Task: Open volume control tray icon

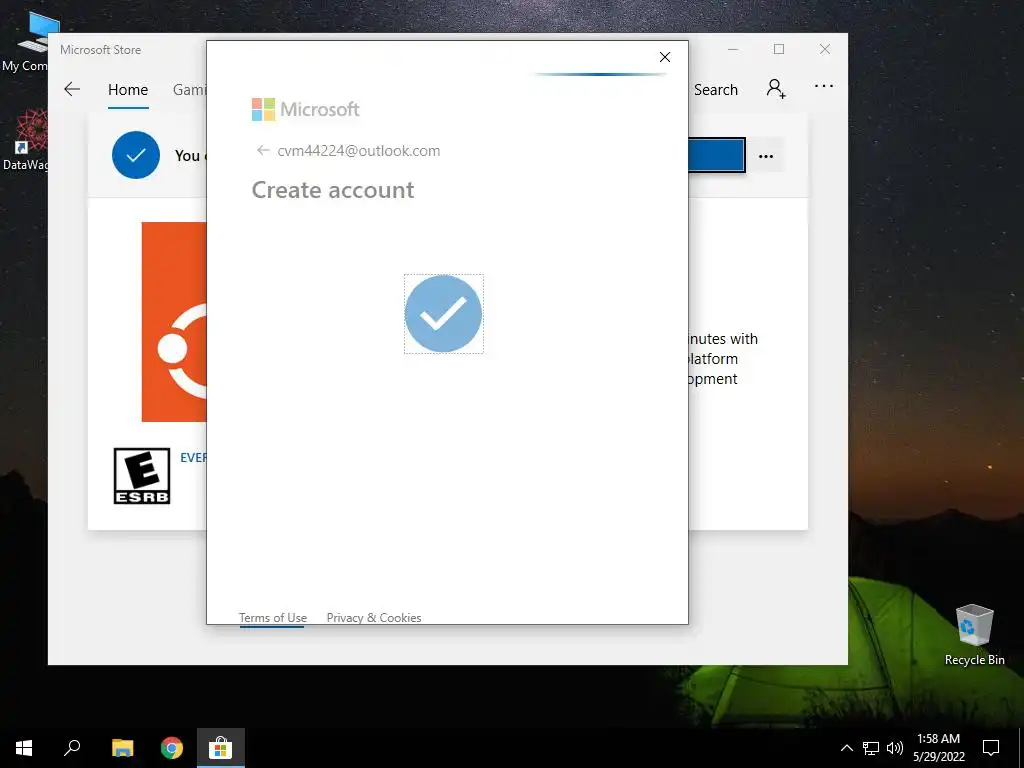Action: pos(895,748)
